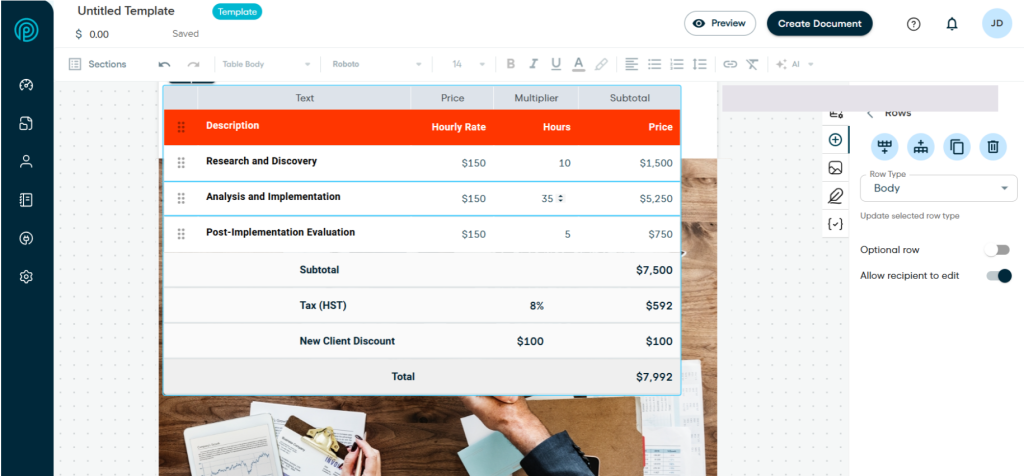Image resolution: width=1024 pixels, height=476 pixels.
Task: Open the contacts person icon in sidebar
Action: [x=26, y=162]
